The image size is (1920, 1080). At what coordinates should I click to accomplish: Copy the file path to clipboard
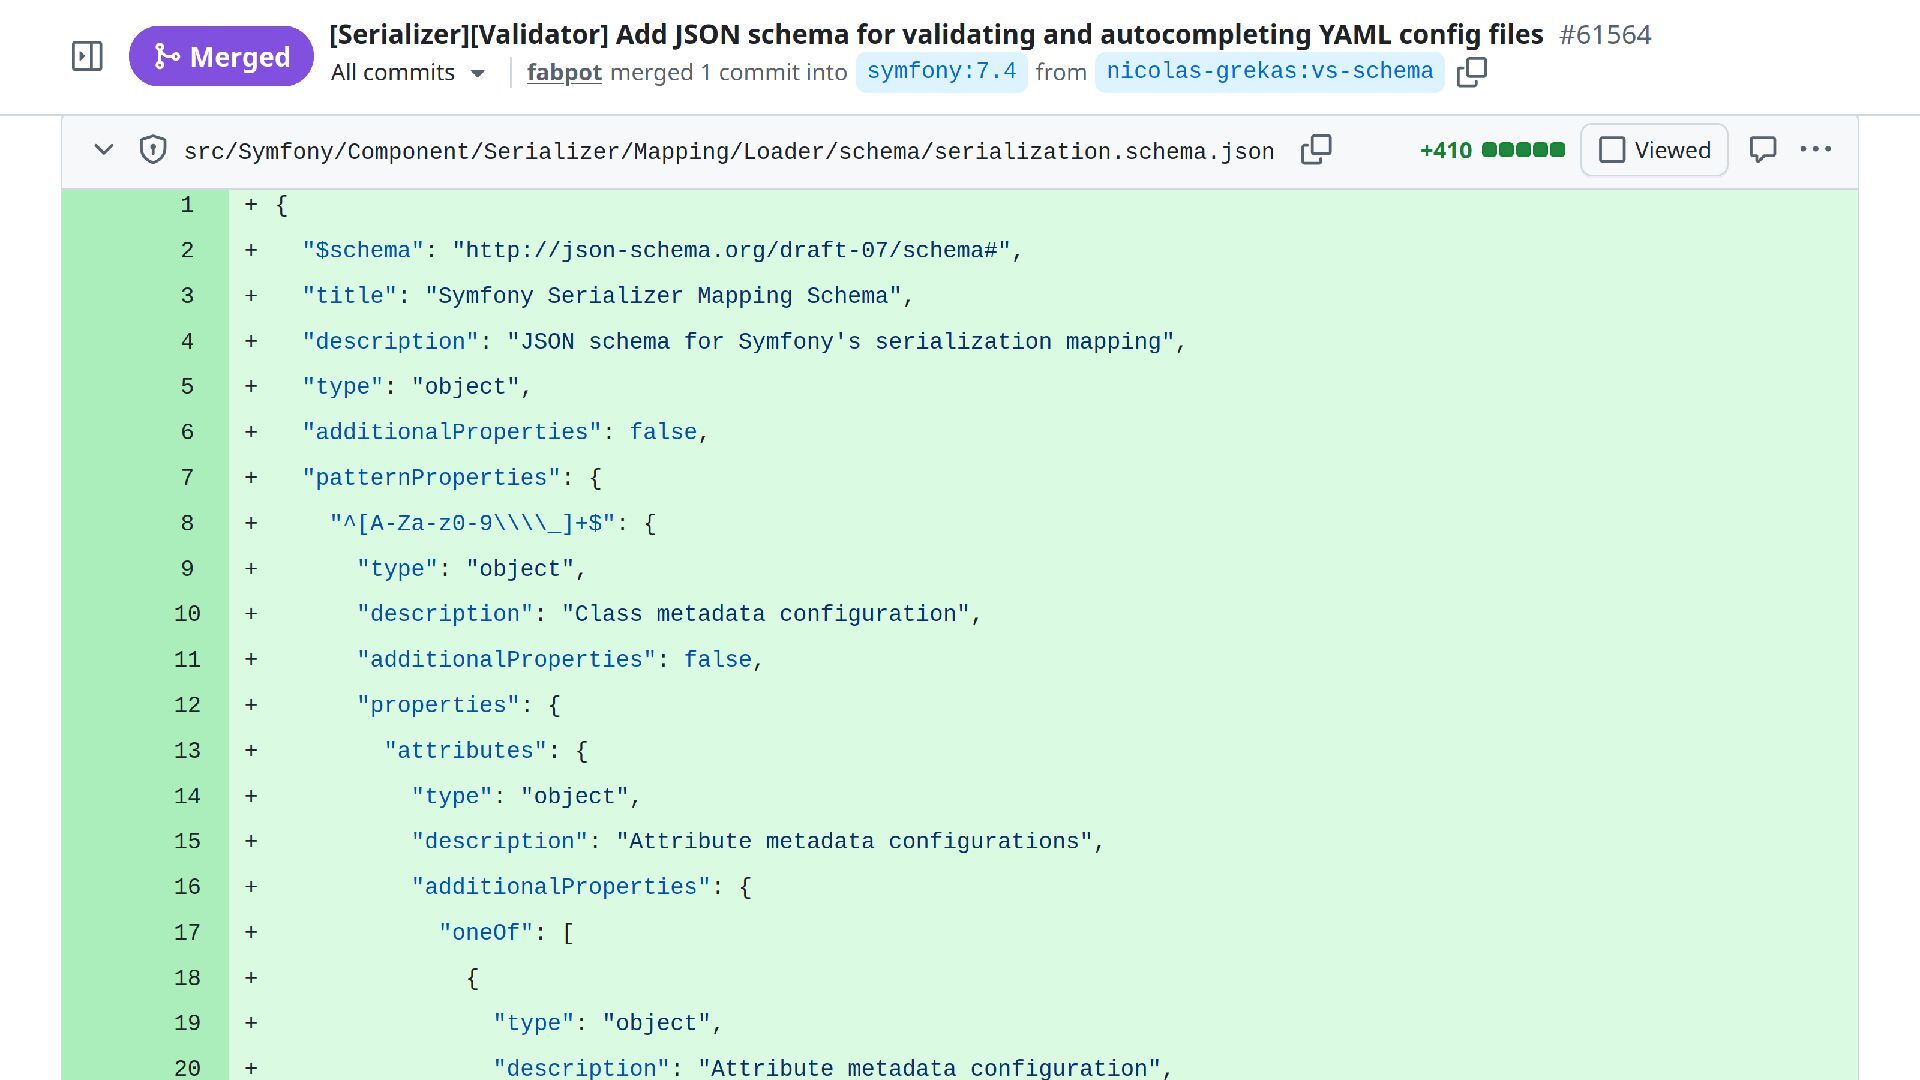[1316, 150]
